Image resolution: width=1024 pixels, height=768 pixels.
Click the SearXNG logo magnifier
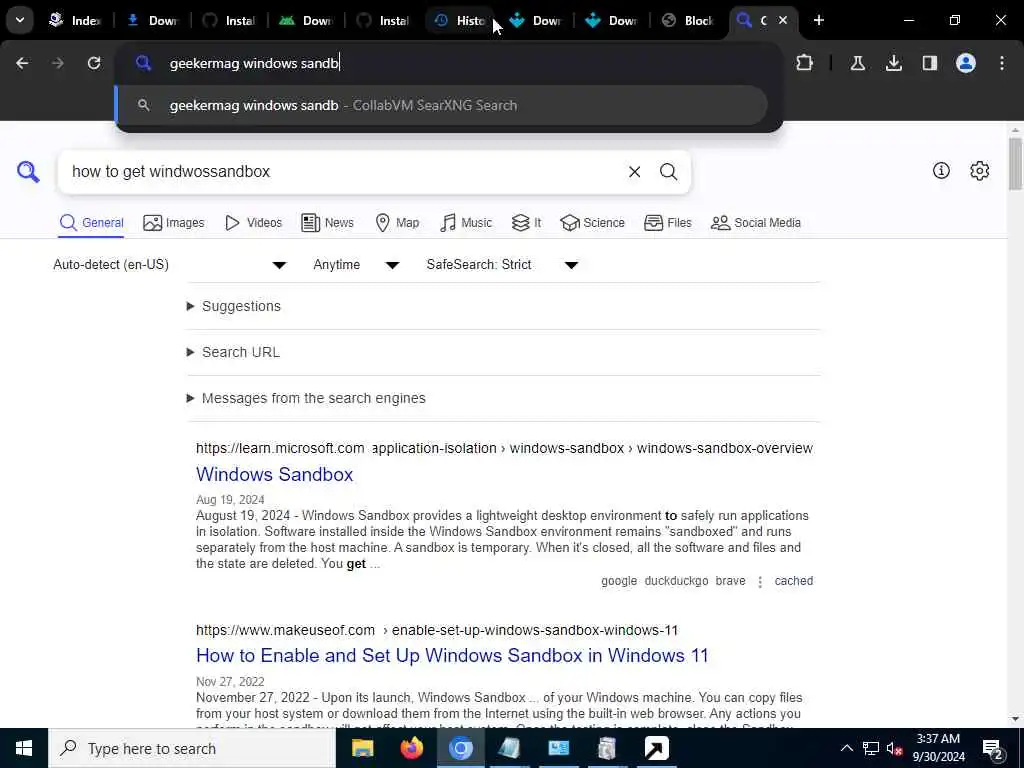coord(28,172)
